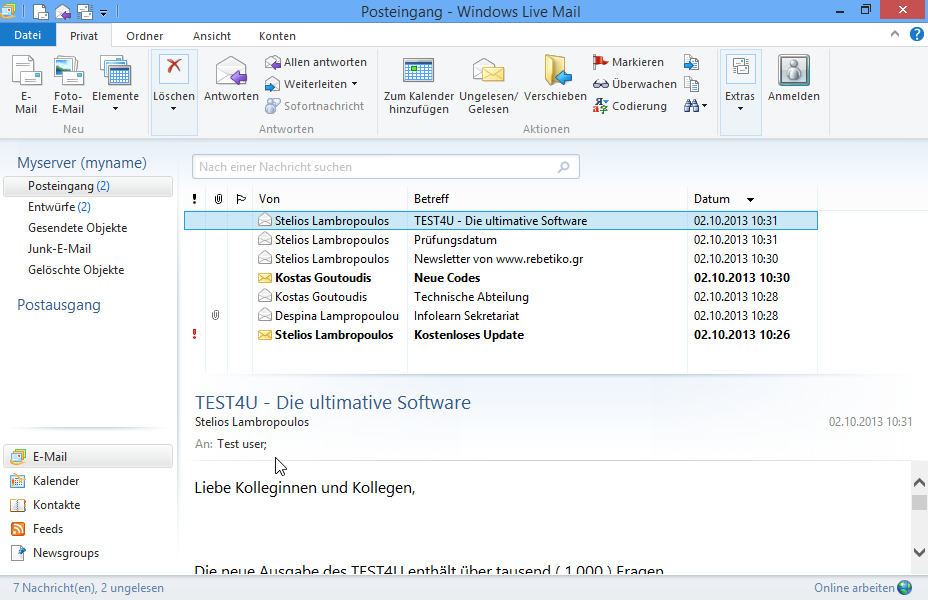The image size is (928, 600).
Task: Toggle Überwachen watch on conversation
Action: point(634,84)
